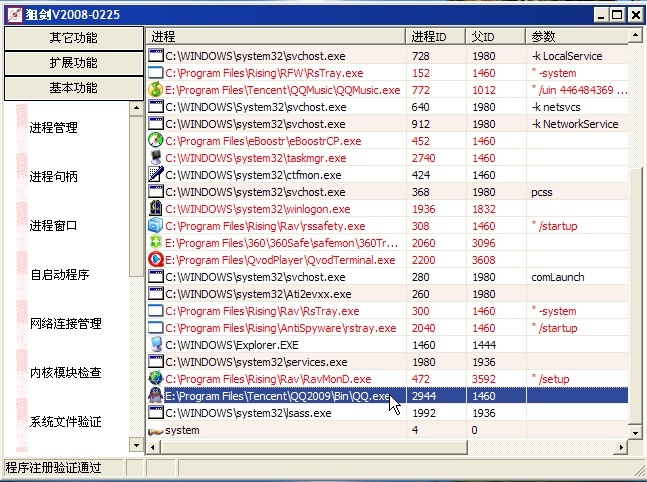Click the '-k NetworkService' parameter cell
This screenshot has width=647, height=482.
(575, 124)
